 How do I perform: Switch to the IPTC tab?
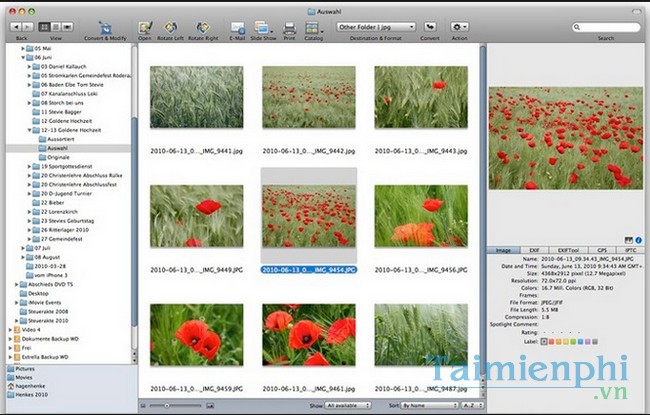coord(631,250)
